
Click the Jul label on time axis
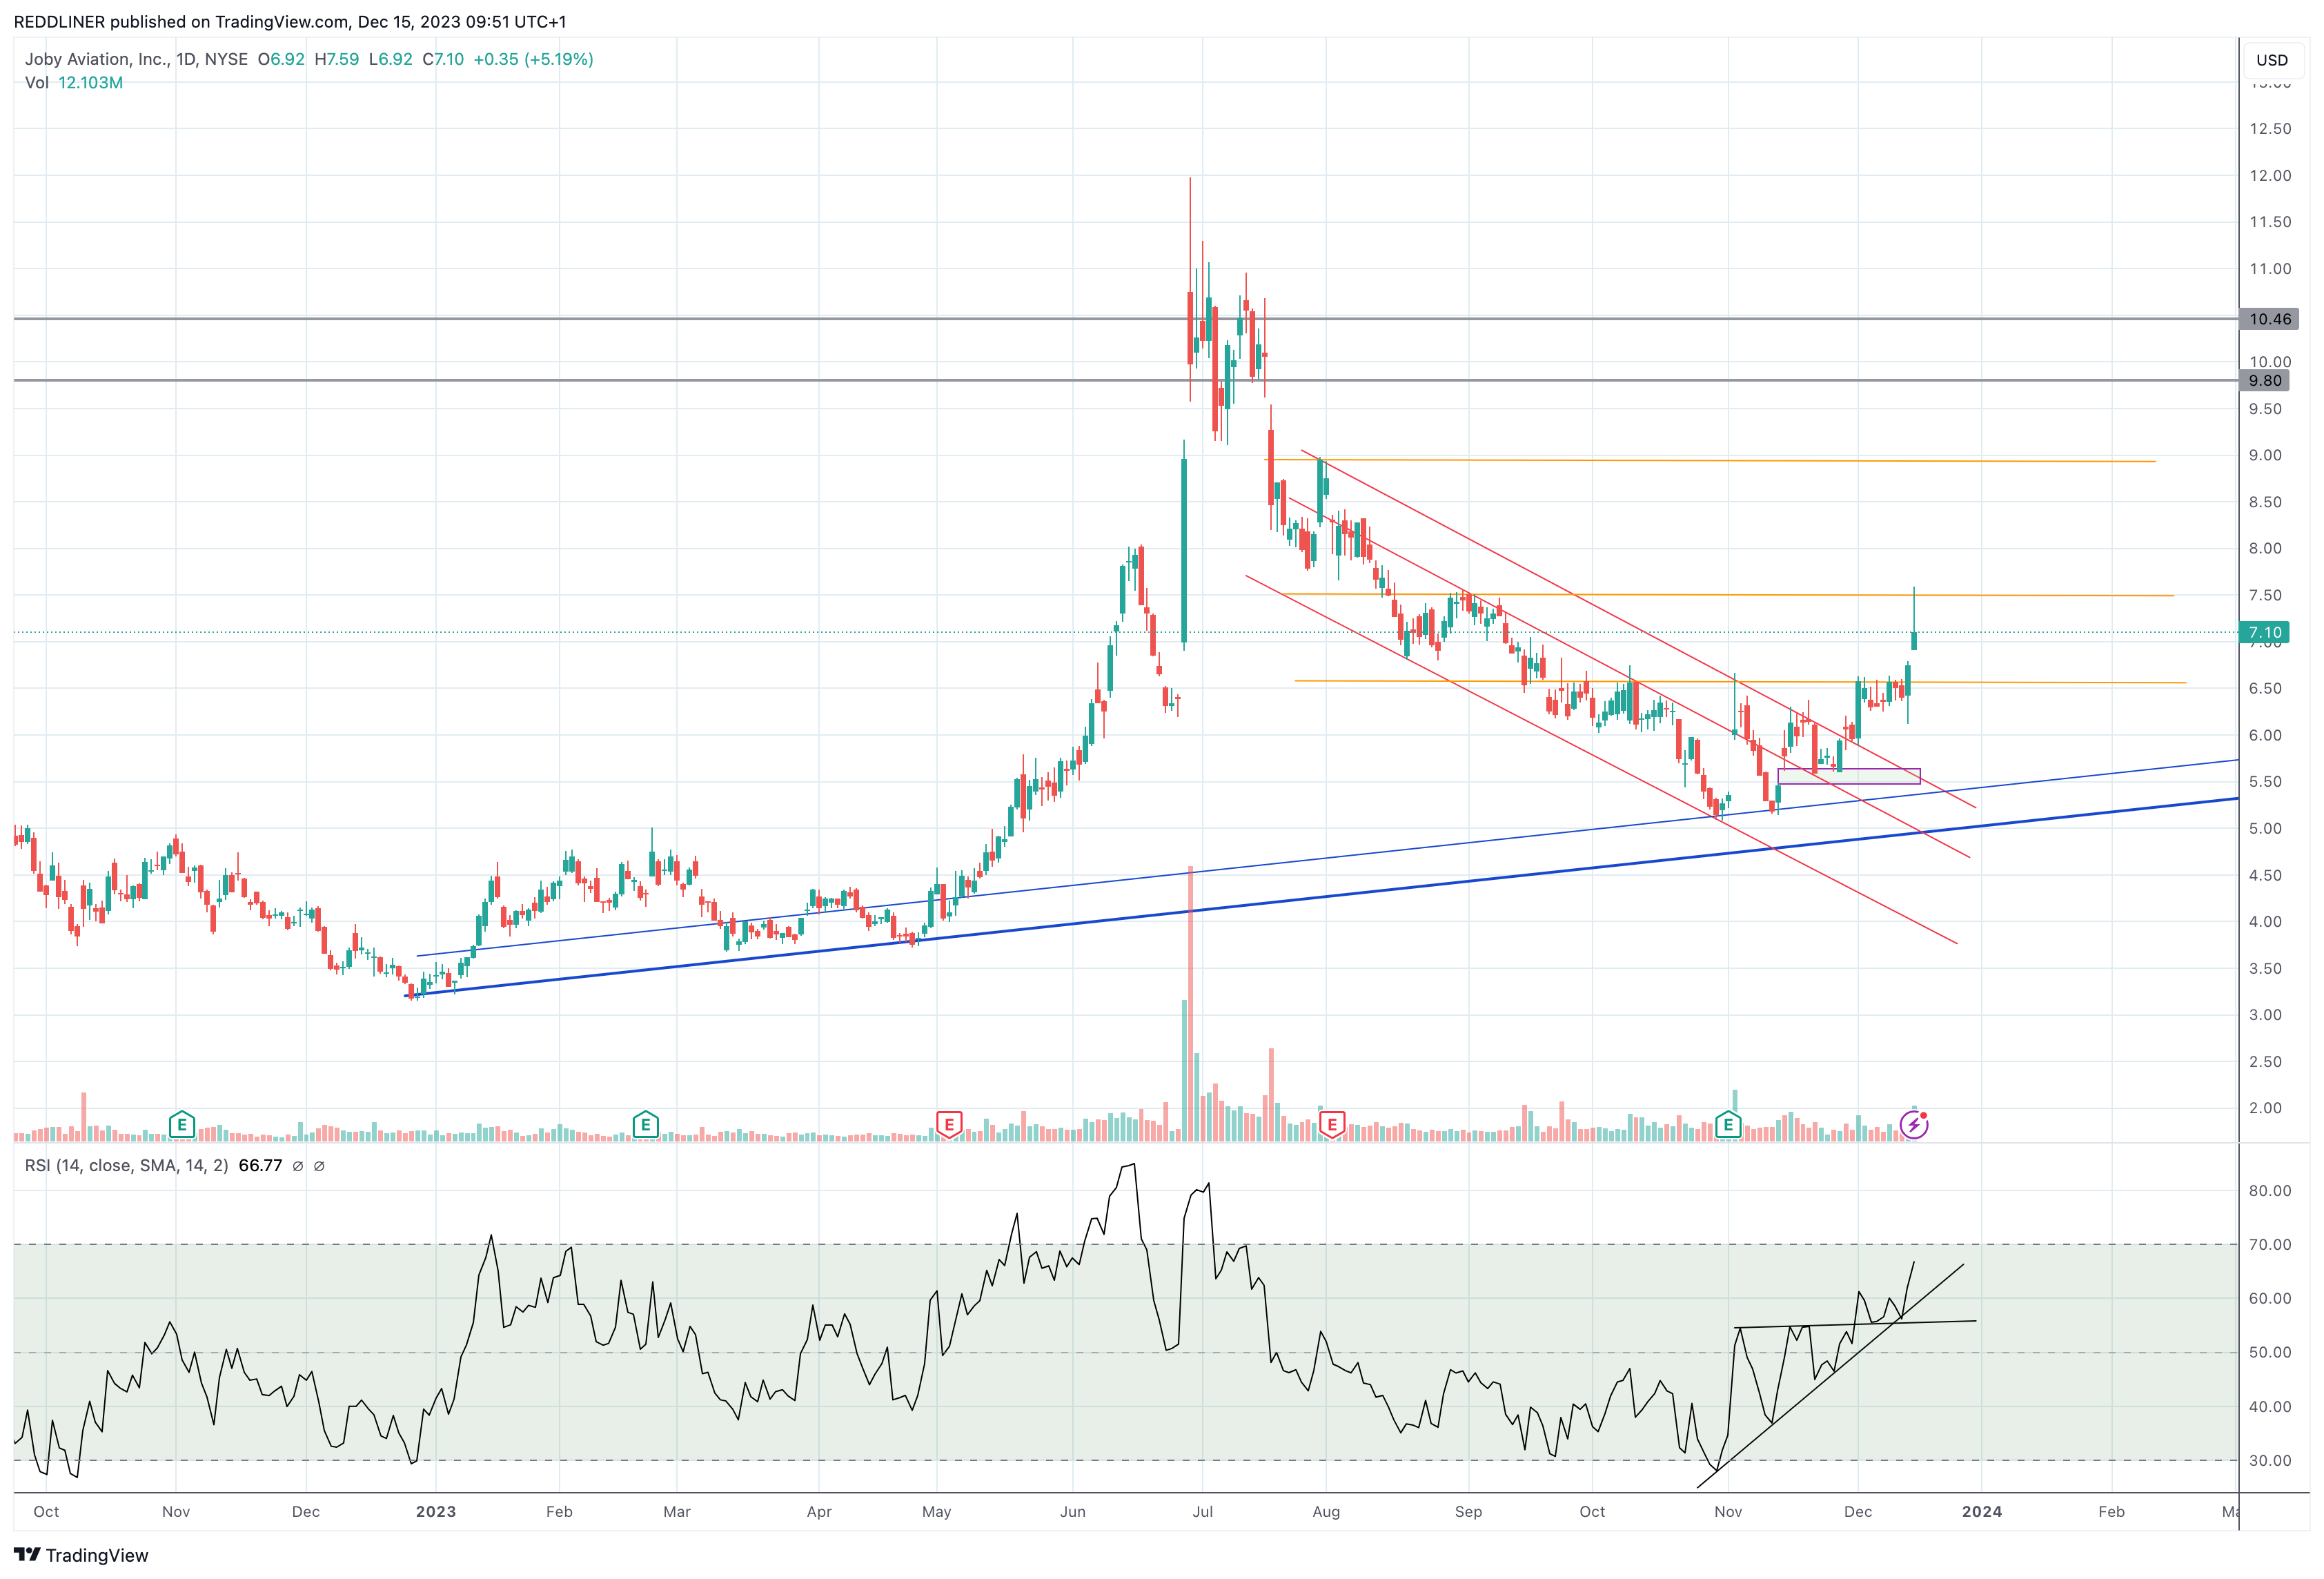coord(1203,1511)
